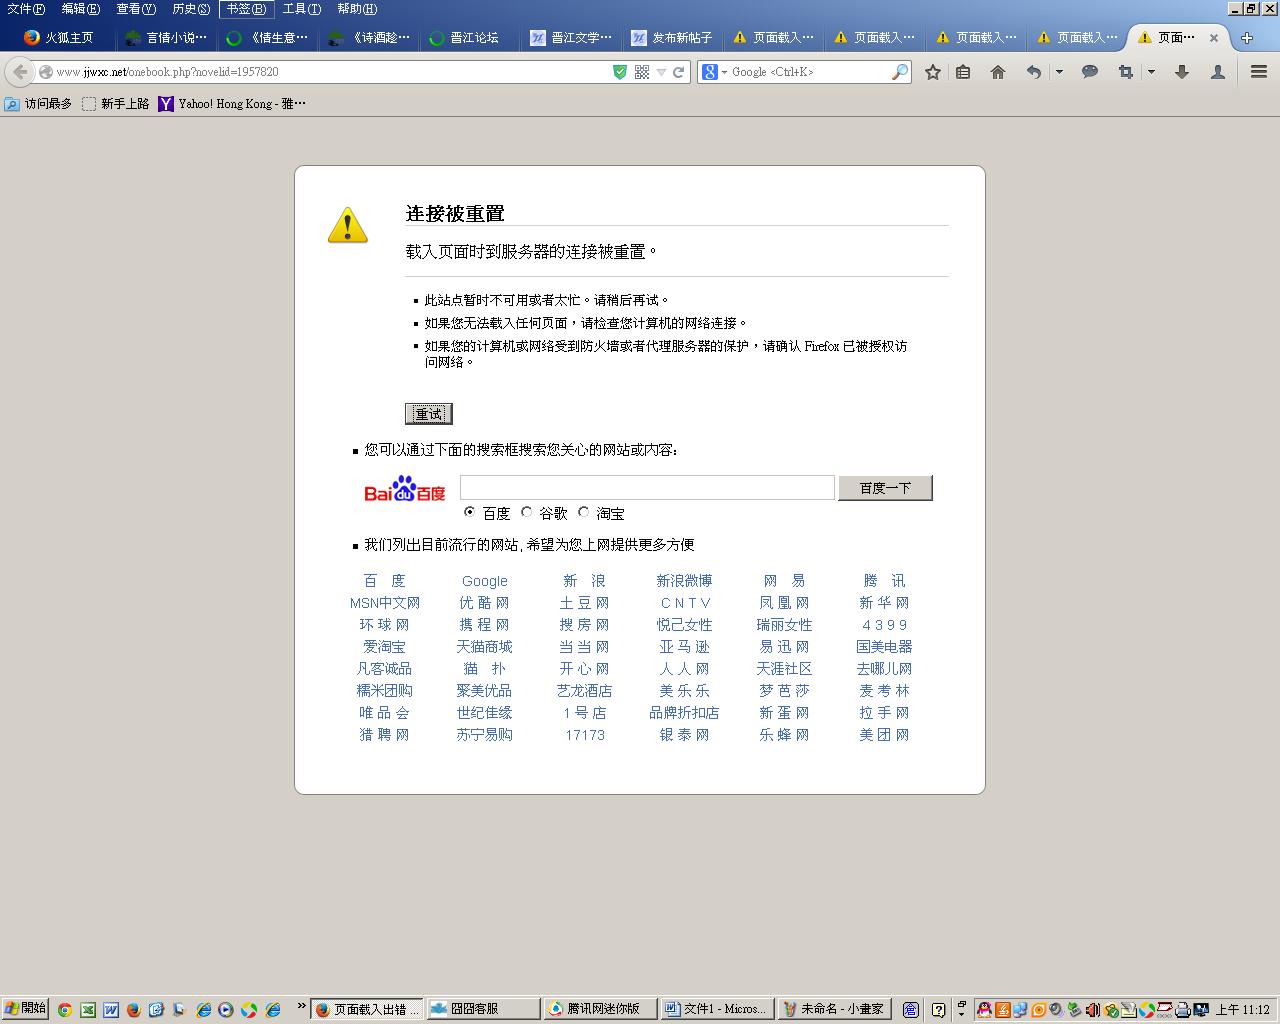The height and width of the screenshot is (1024, 1280).
Task: Switch to the 火狐主页 tab
Action: pyautogui.click(x=58, y=38)
